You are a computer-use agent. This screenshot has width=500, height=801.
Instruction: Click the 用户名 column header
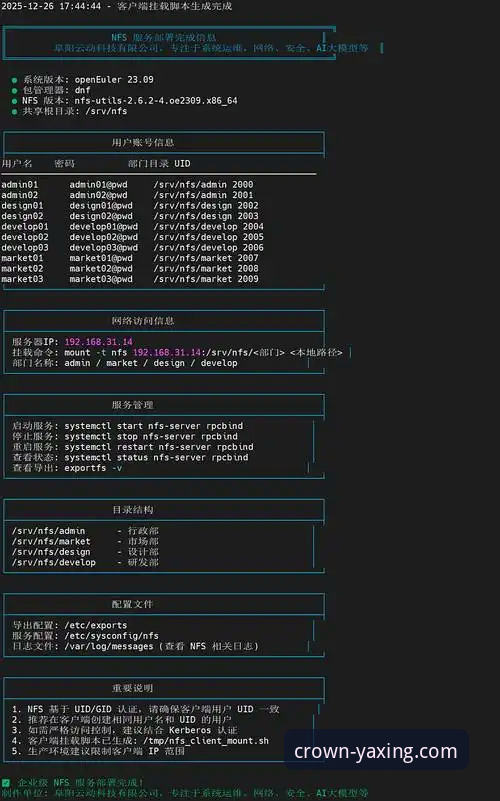click(x=17, y=163)
